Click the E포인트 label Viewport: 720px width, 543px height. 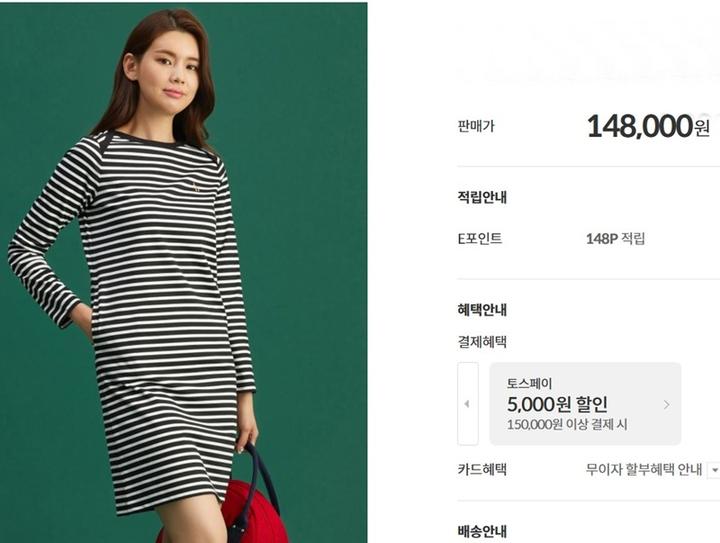[x=479, y=239]
